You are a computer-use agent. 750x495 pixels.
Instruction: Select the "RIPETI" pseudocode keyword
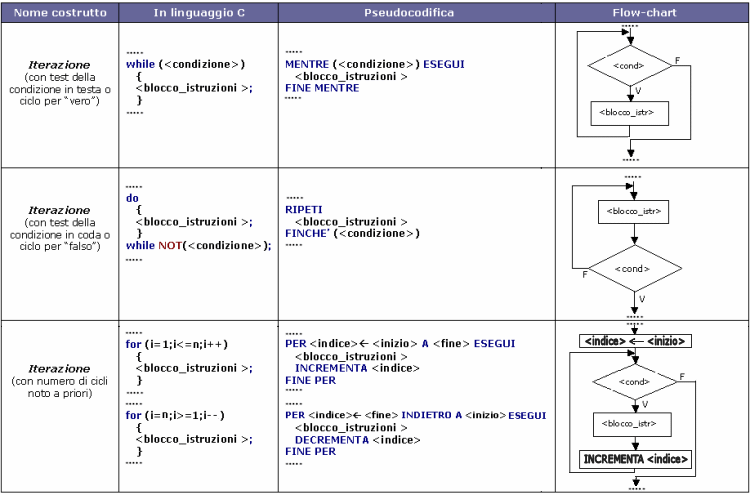click(x=304, y=209)
